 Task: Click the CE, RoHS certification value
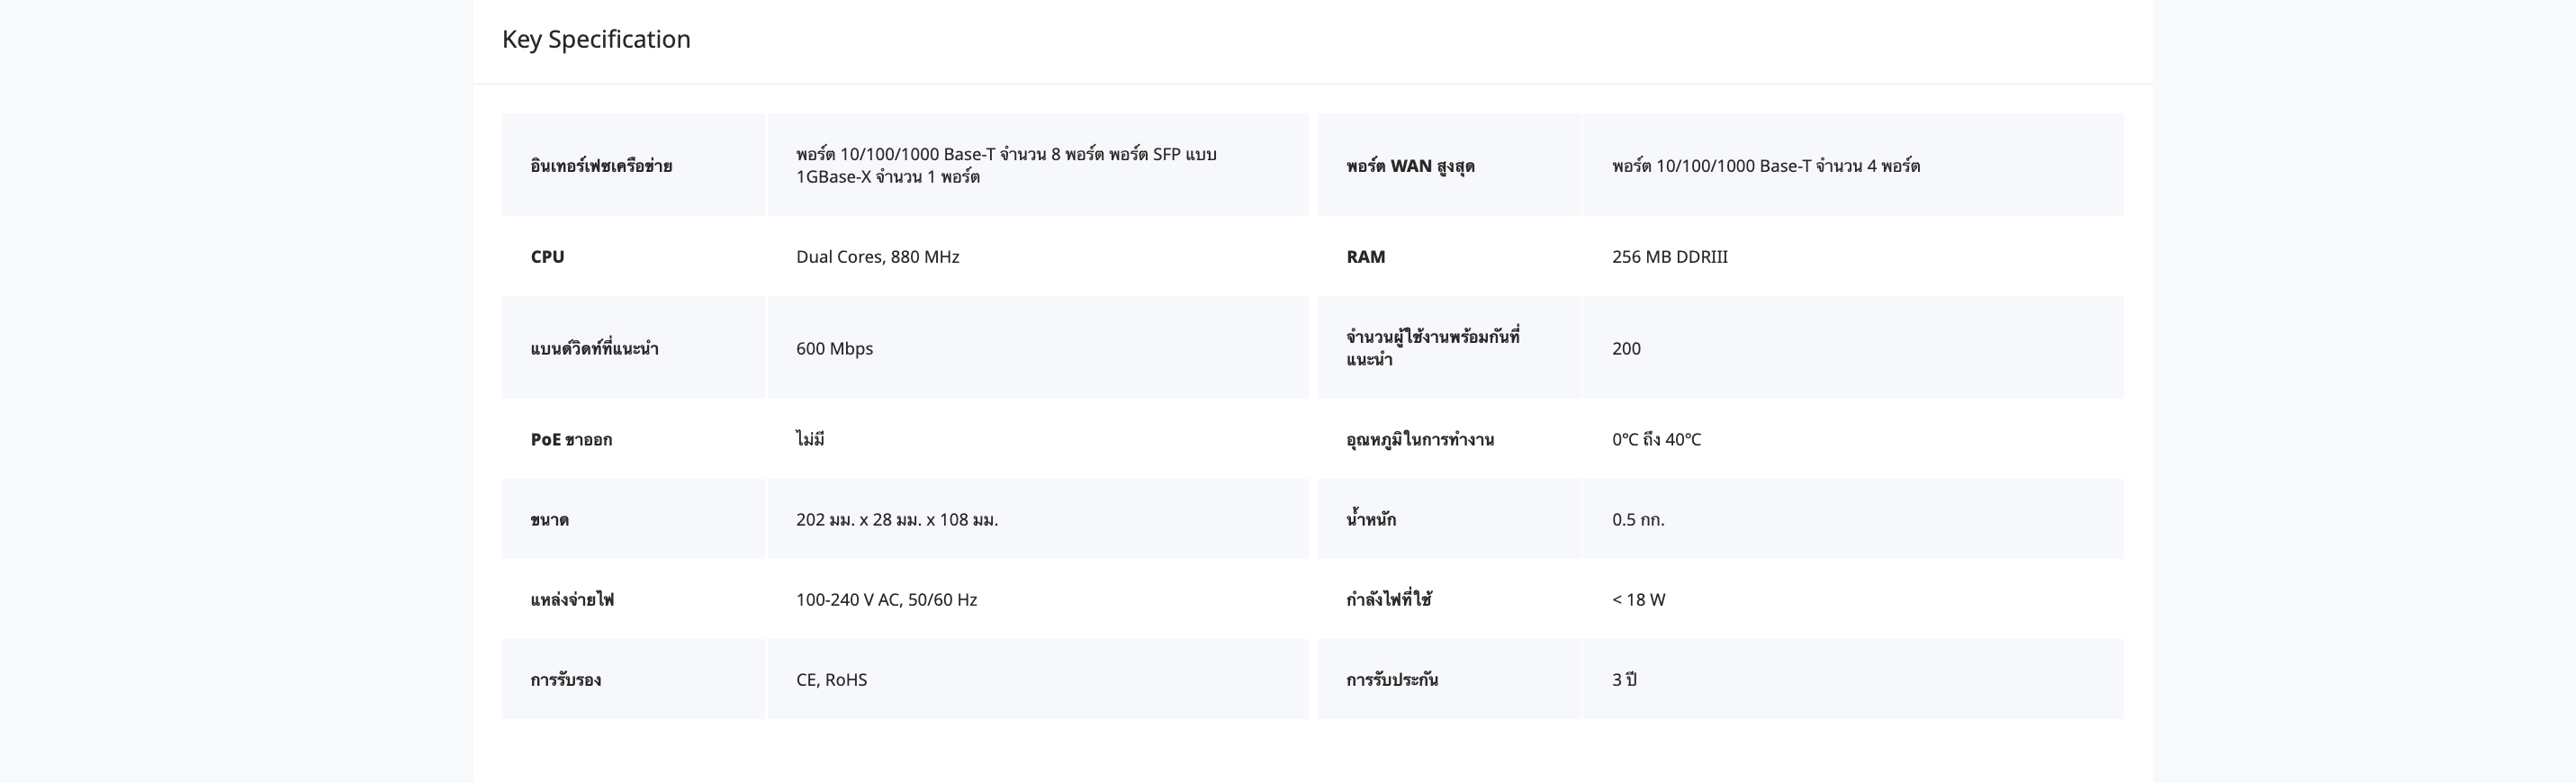pos(831,680)
